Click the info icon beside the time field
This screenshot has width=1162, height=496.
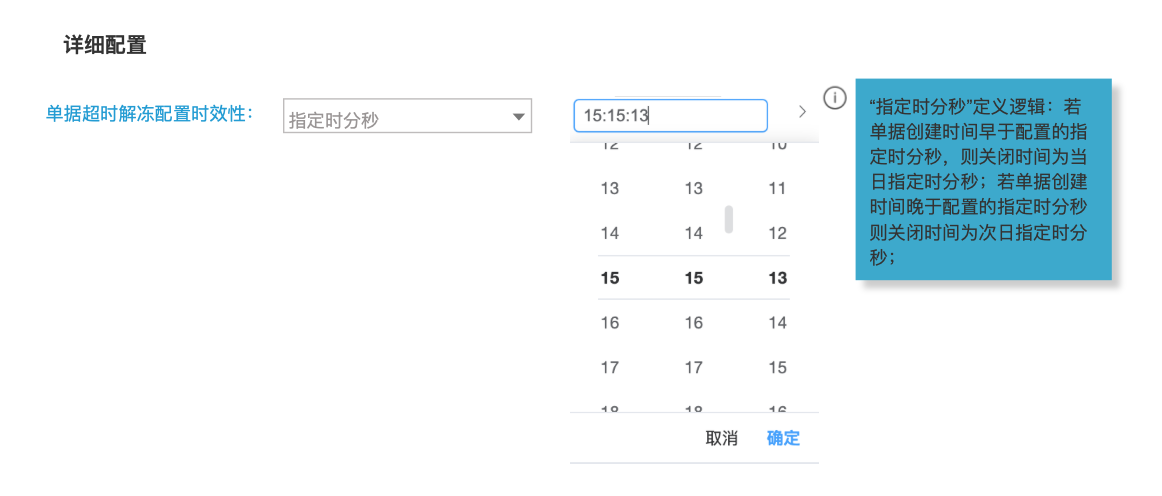coord(834,98)
